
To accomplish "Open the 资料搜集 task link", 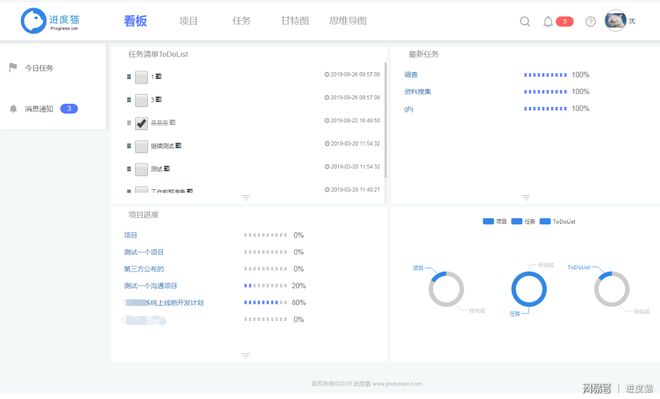I will point(417,92).
